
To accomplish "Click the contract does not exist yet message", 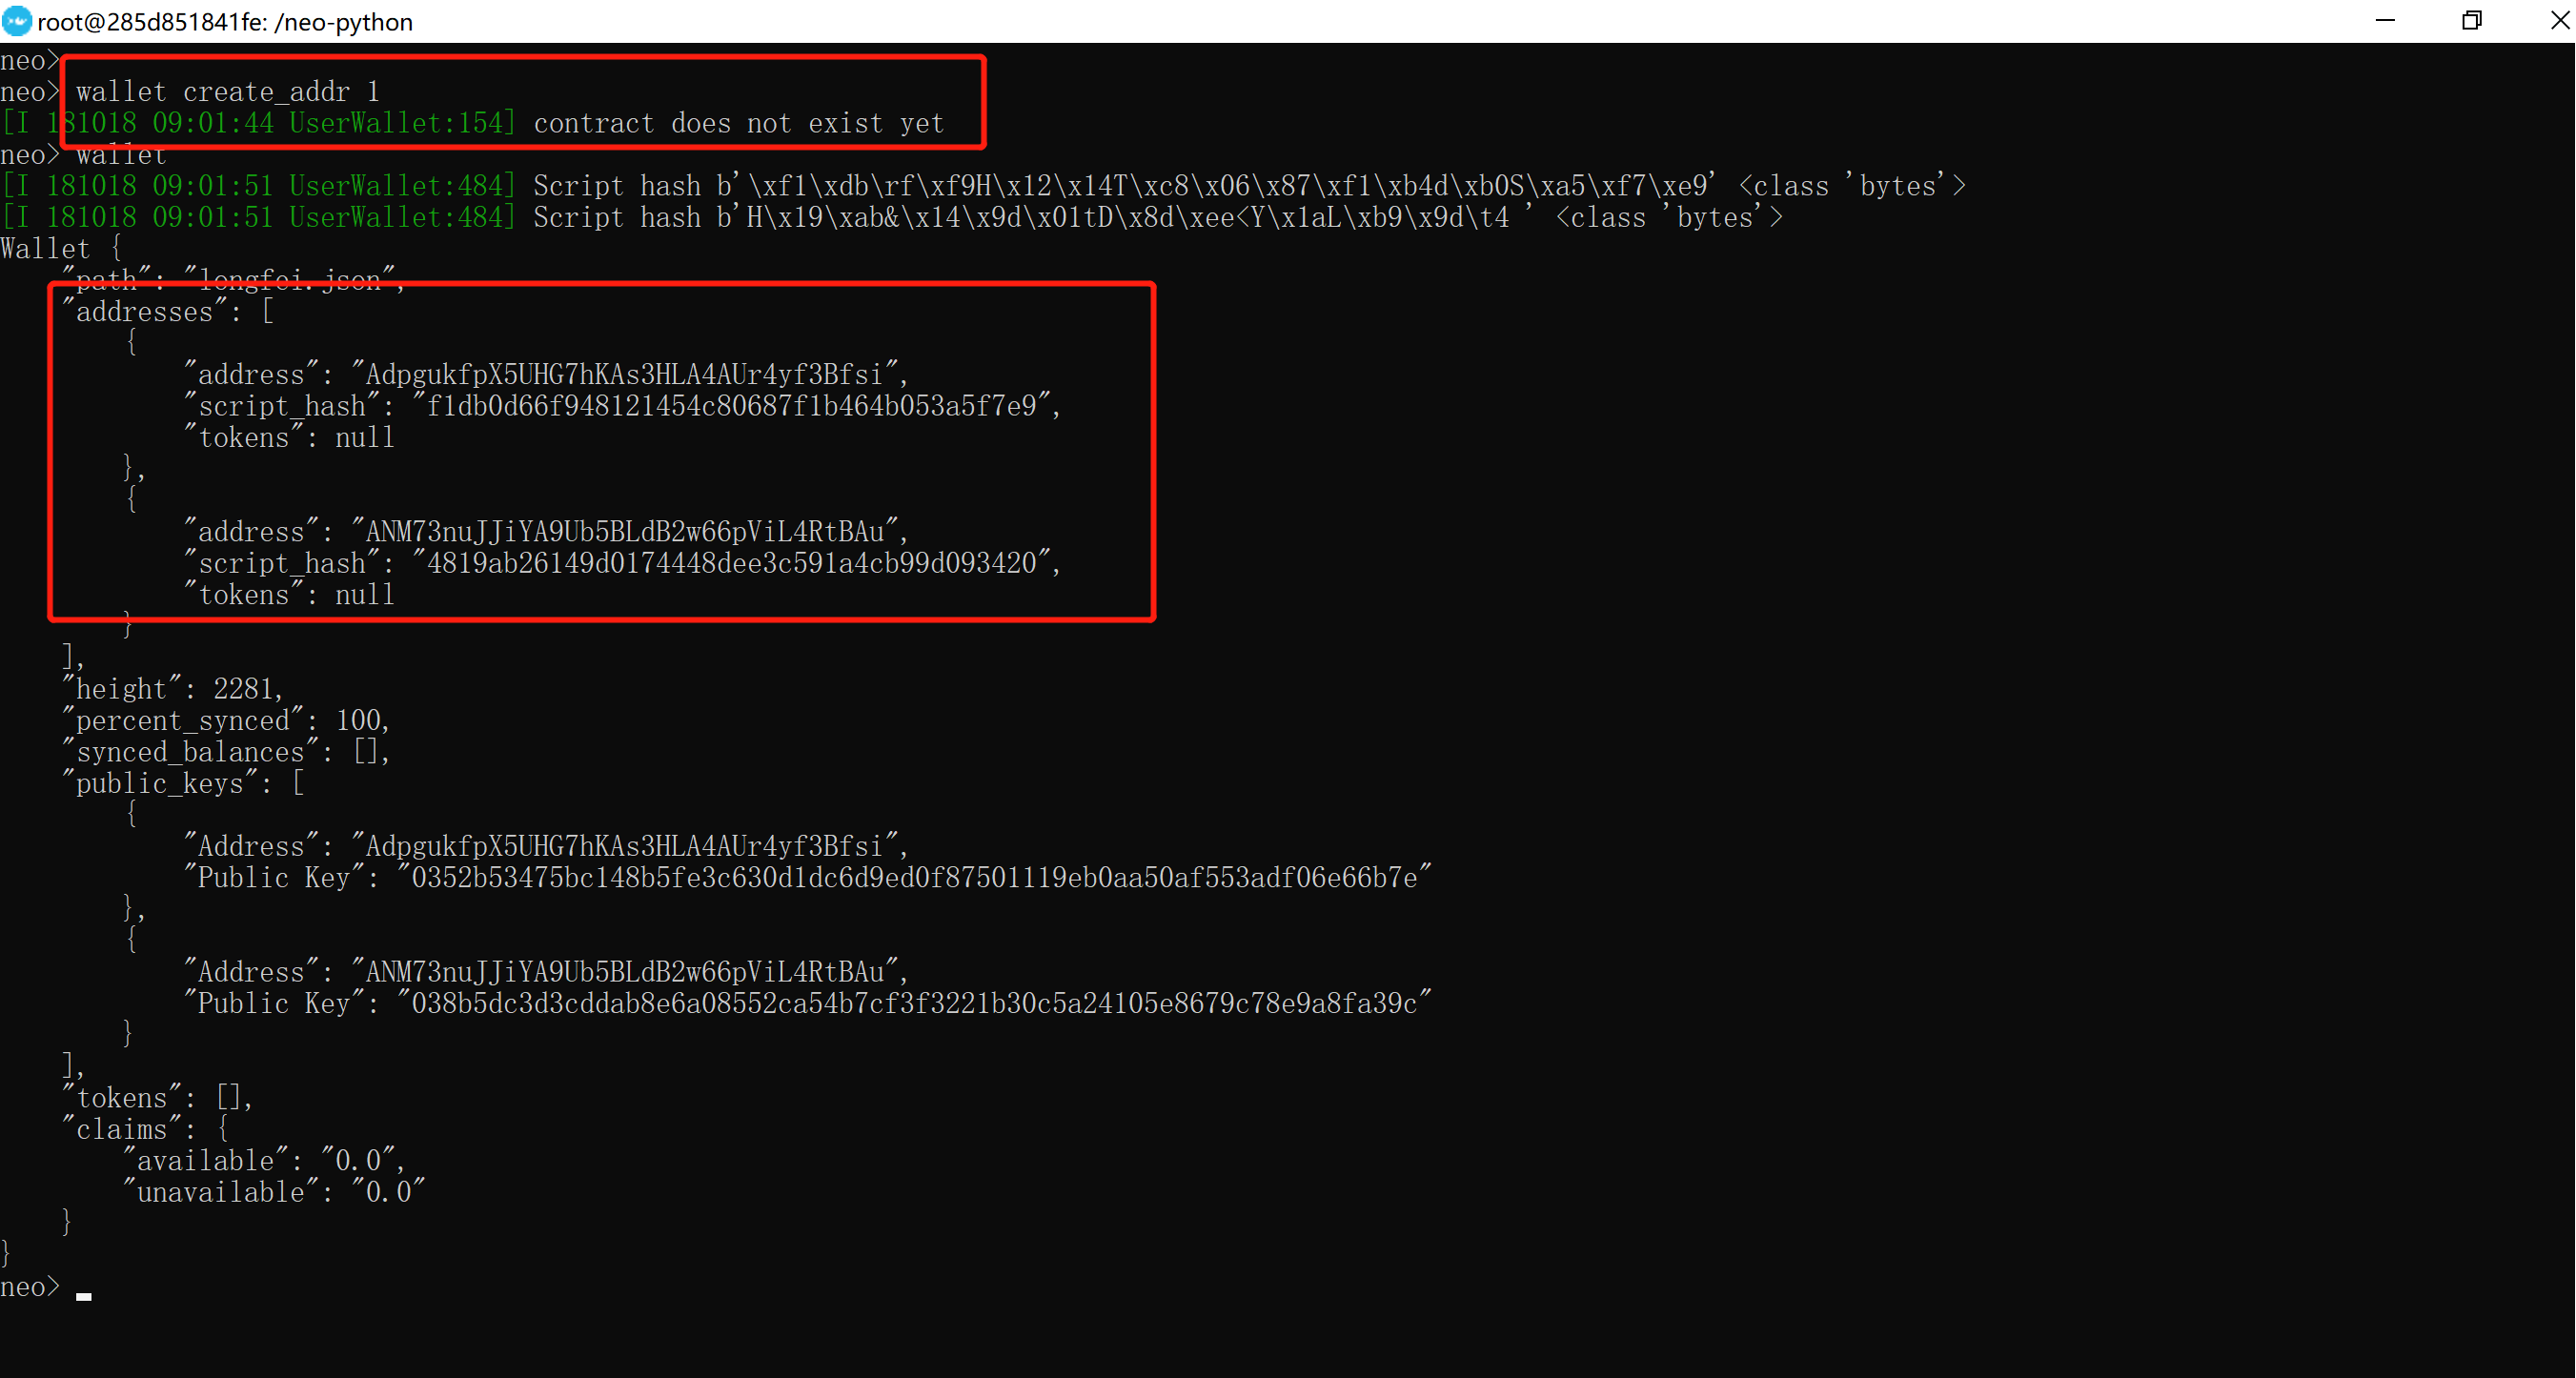I will point(738,123).
